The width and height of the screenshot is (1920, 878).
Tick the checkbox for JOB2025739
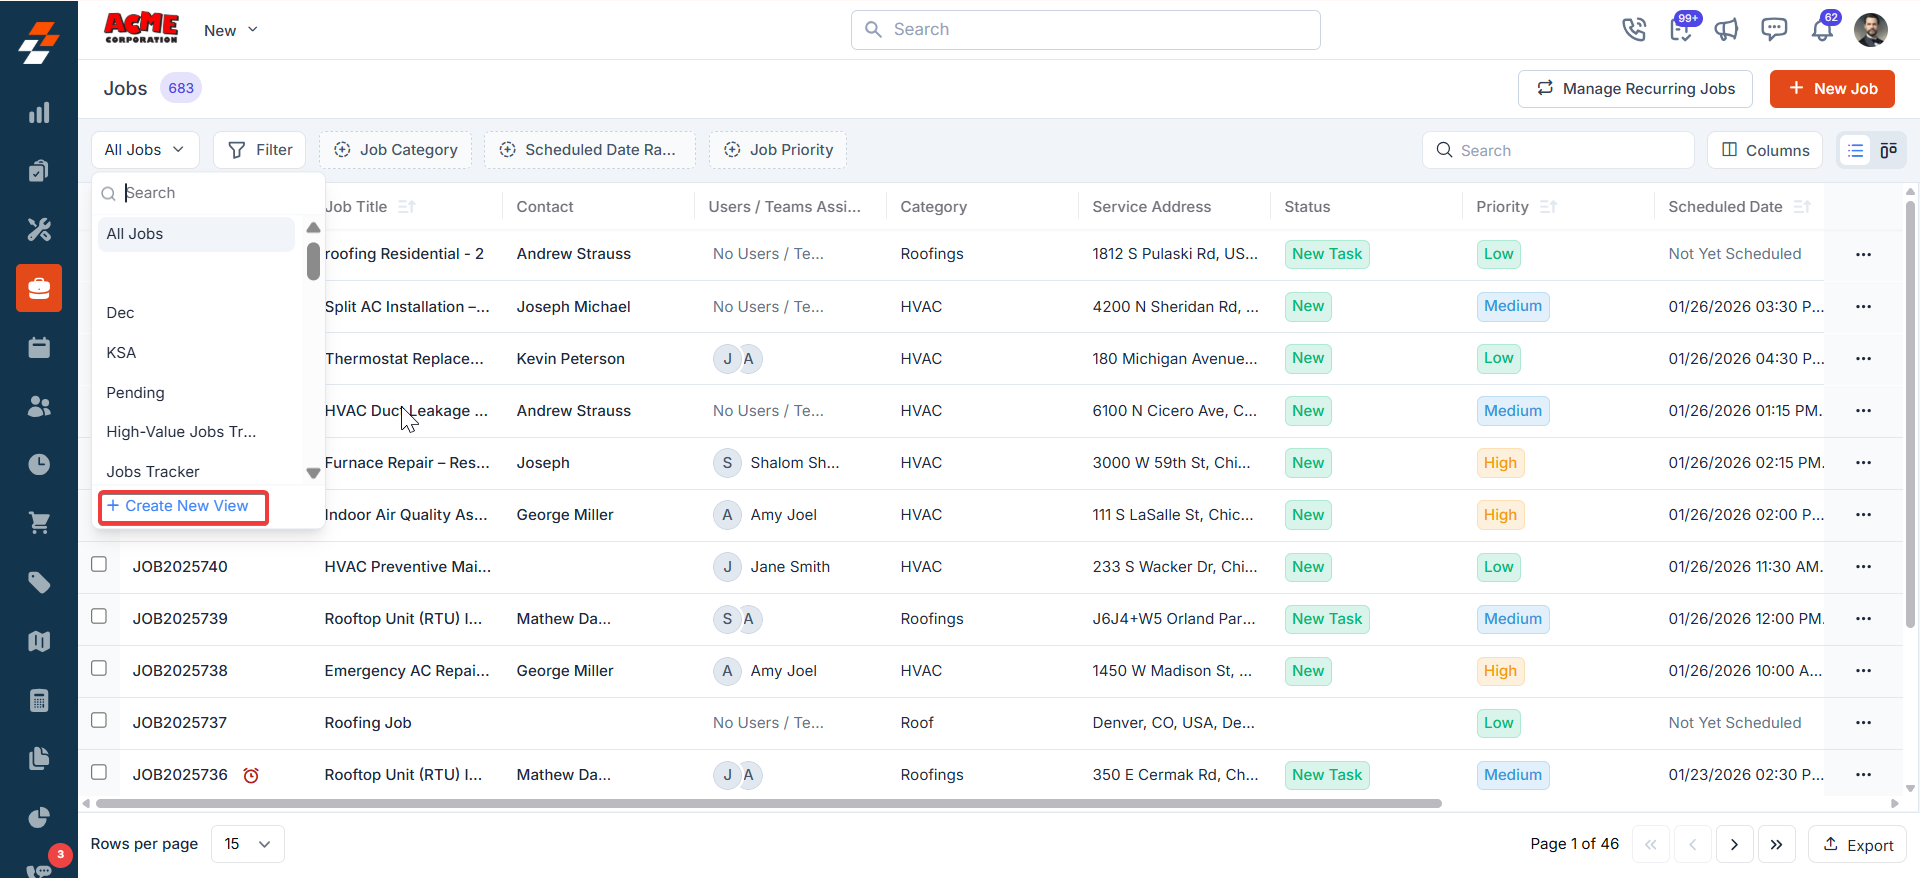point(99,616)
